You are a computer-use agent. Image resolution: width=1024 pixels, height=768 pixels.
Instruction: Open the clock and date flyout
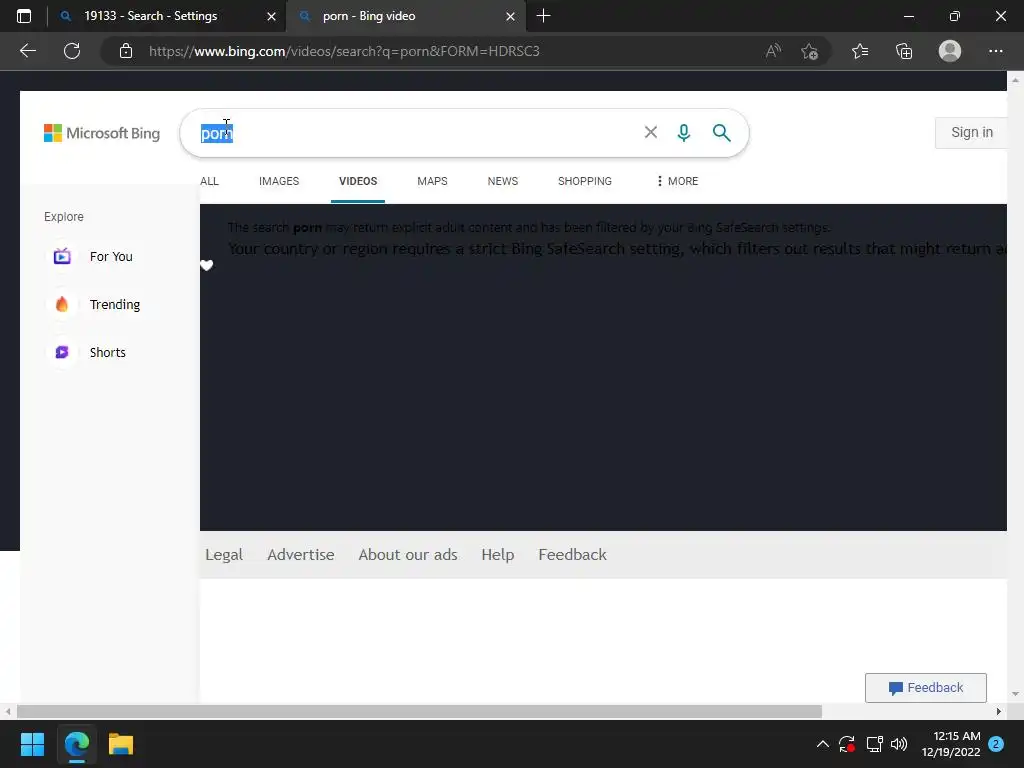(x=951, y=744)
